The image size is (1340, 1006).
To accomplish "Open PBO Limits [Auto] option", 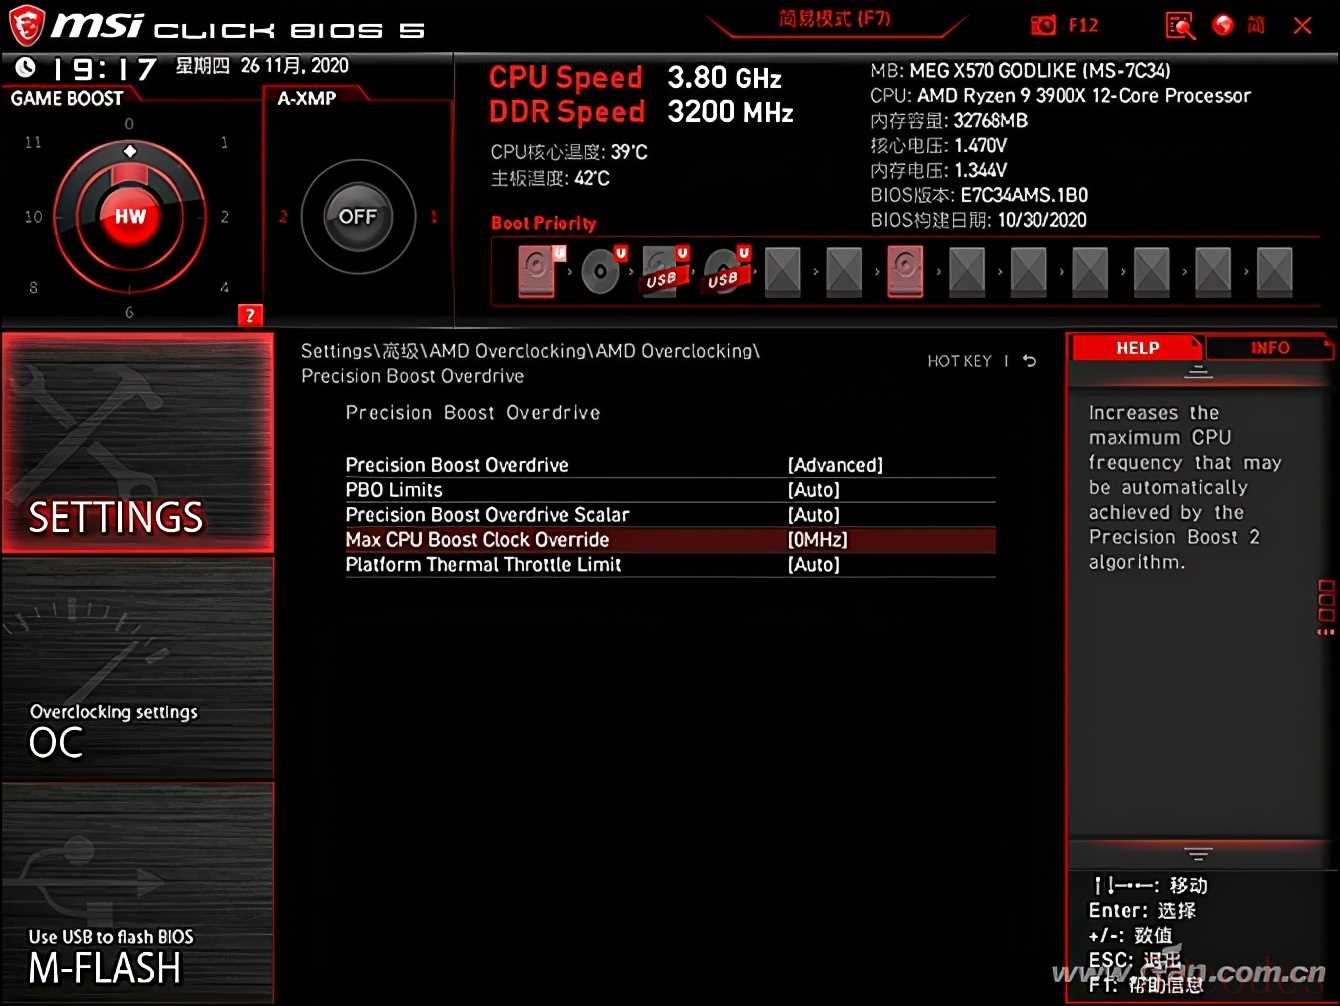I will [x=813, y=490].
